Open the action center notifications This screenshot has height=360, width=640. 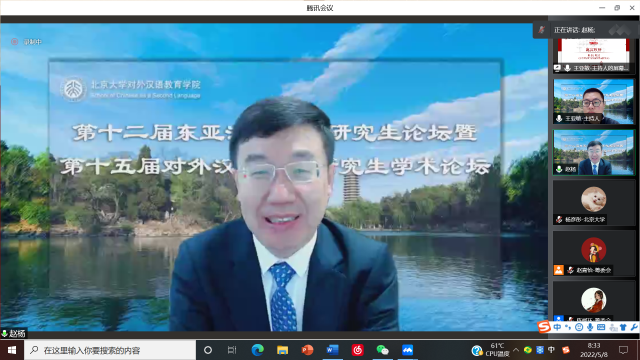pyautogui.click(x=623, y=350)
